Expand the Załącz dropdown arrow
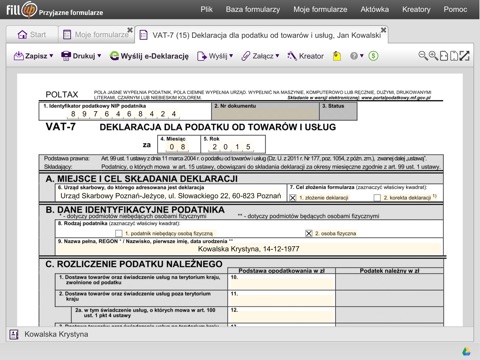The height and width of the screenshot is (360, 480). pos(277,56)
